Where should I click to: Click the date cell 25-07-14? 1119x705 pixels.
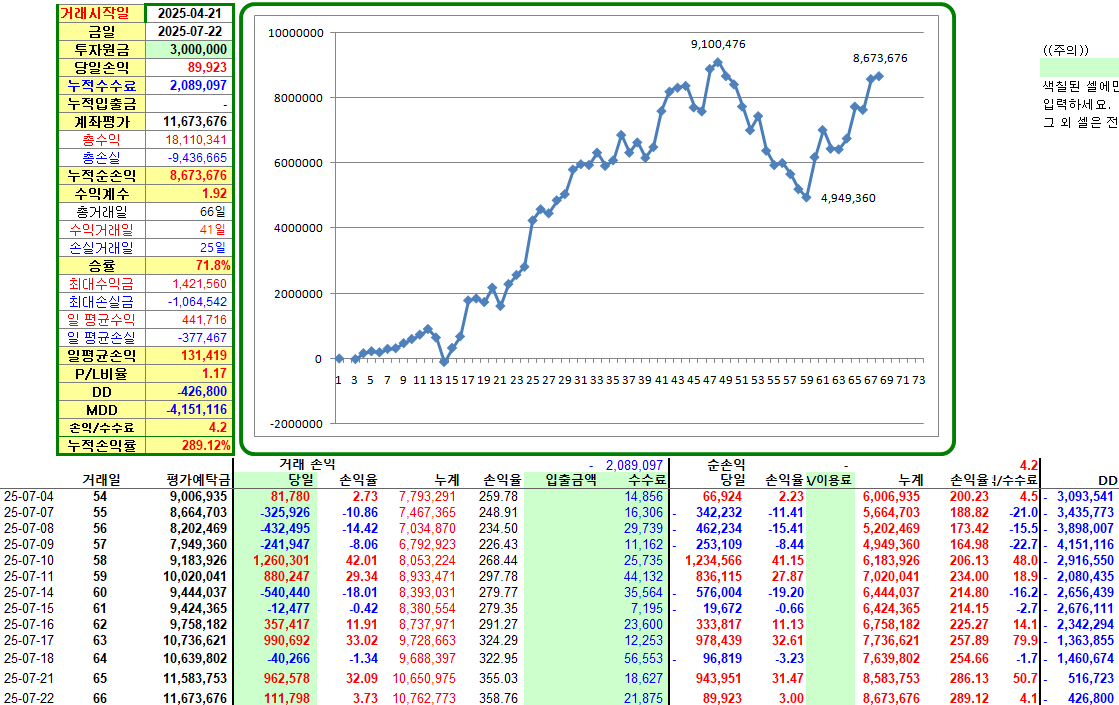(x=29, y=593)
